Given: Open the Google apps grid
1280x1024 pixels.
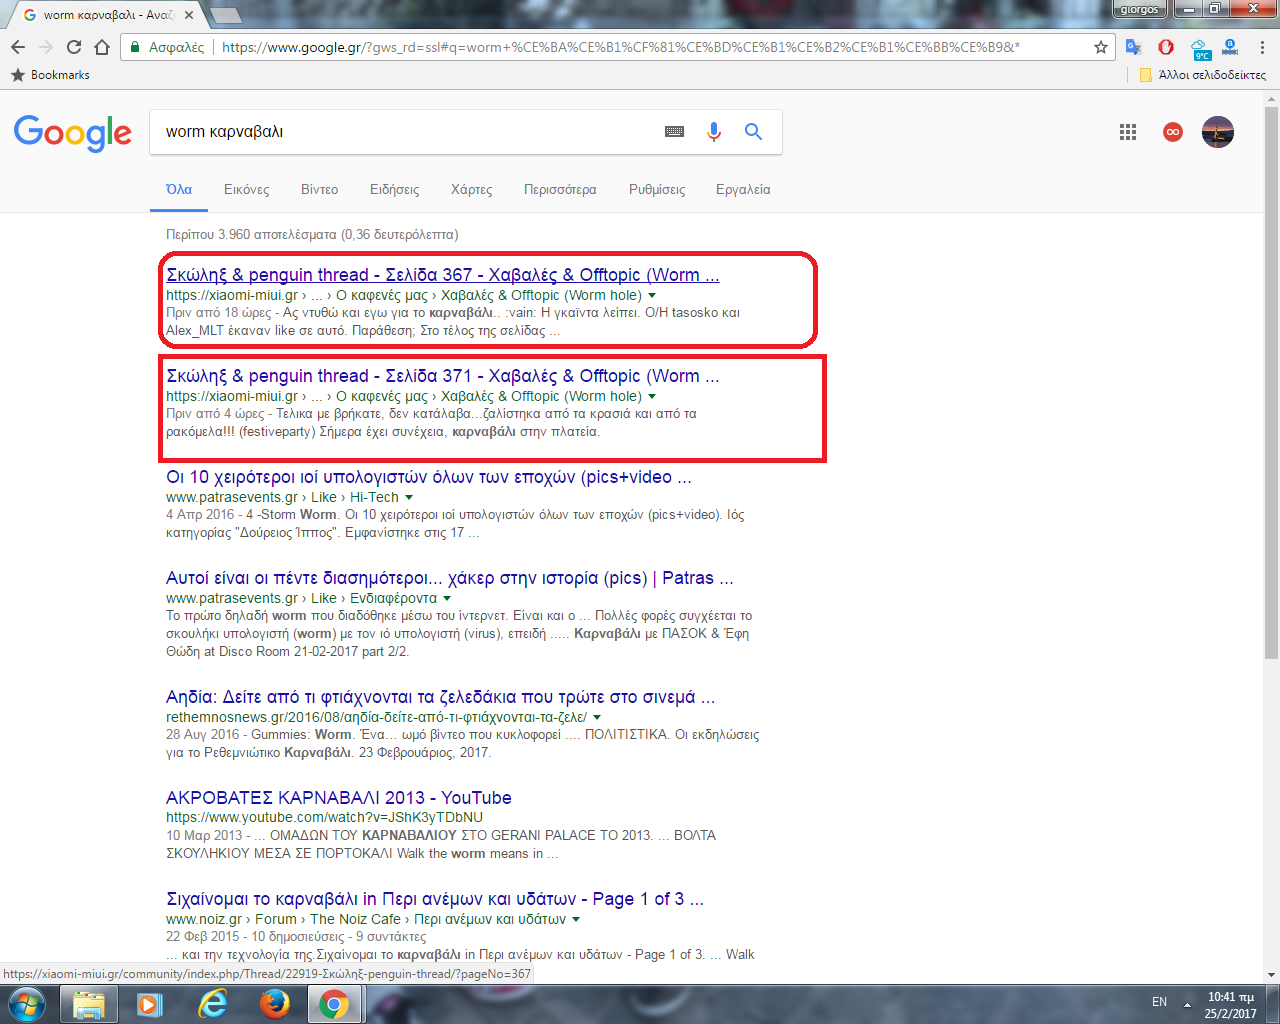Looking at the screenshot, I should coord(1128,132).
